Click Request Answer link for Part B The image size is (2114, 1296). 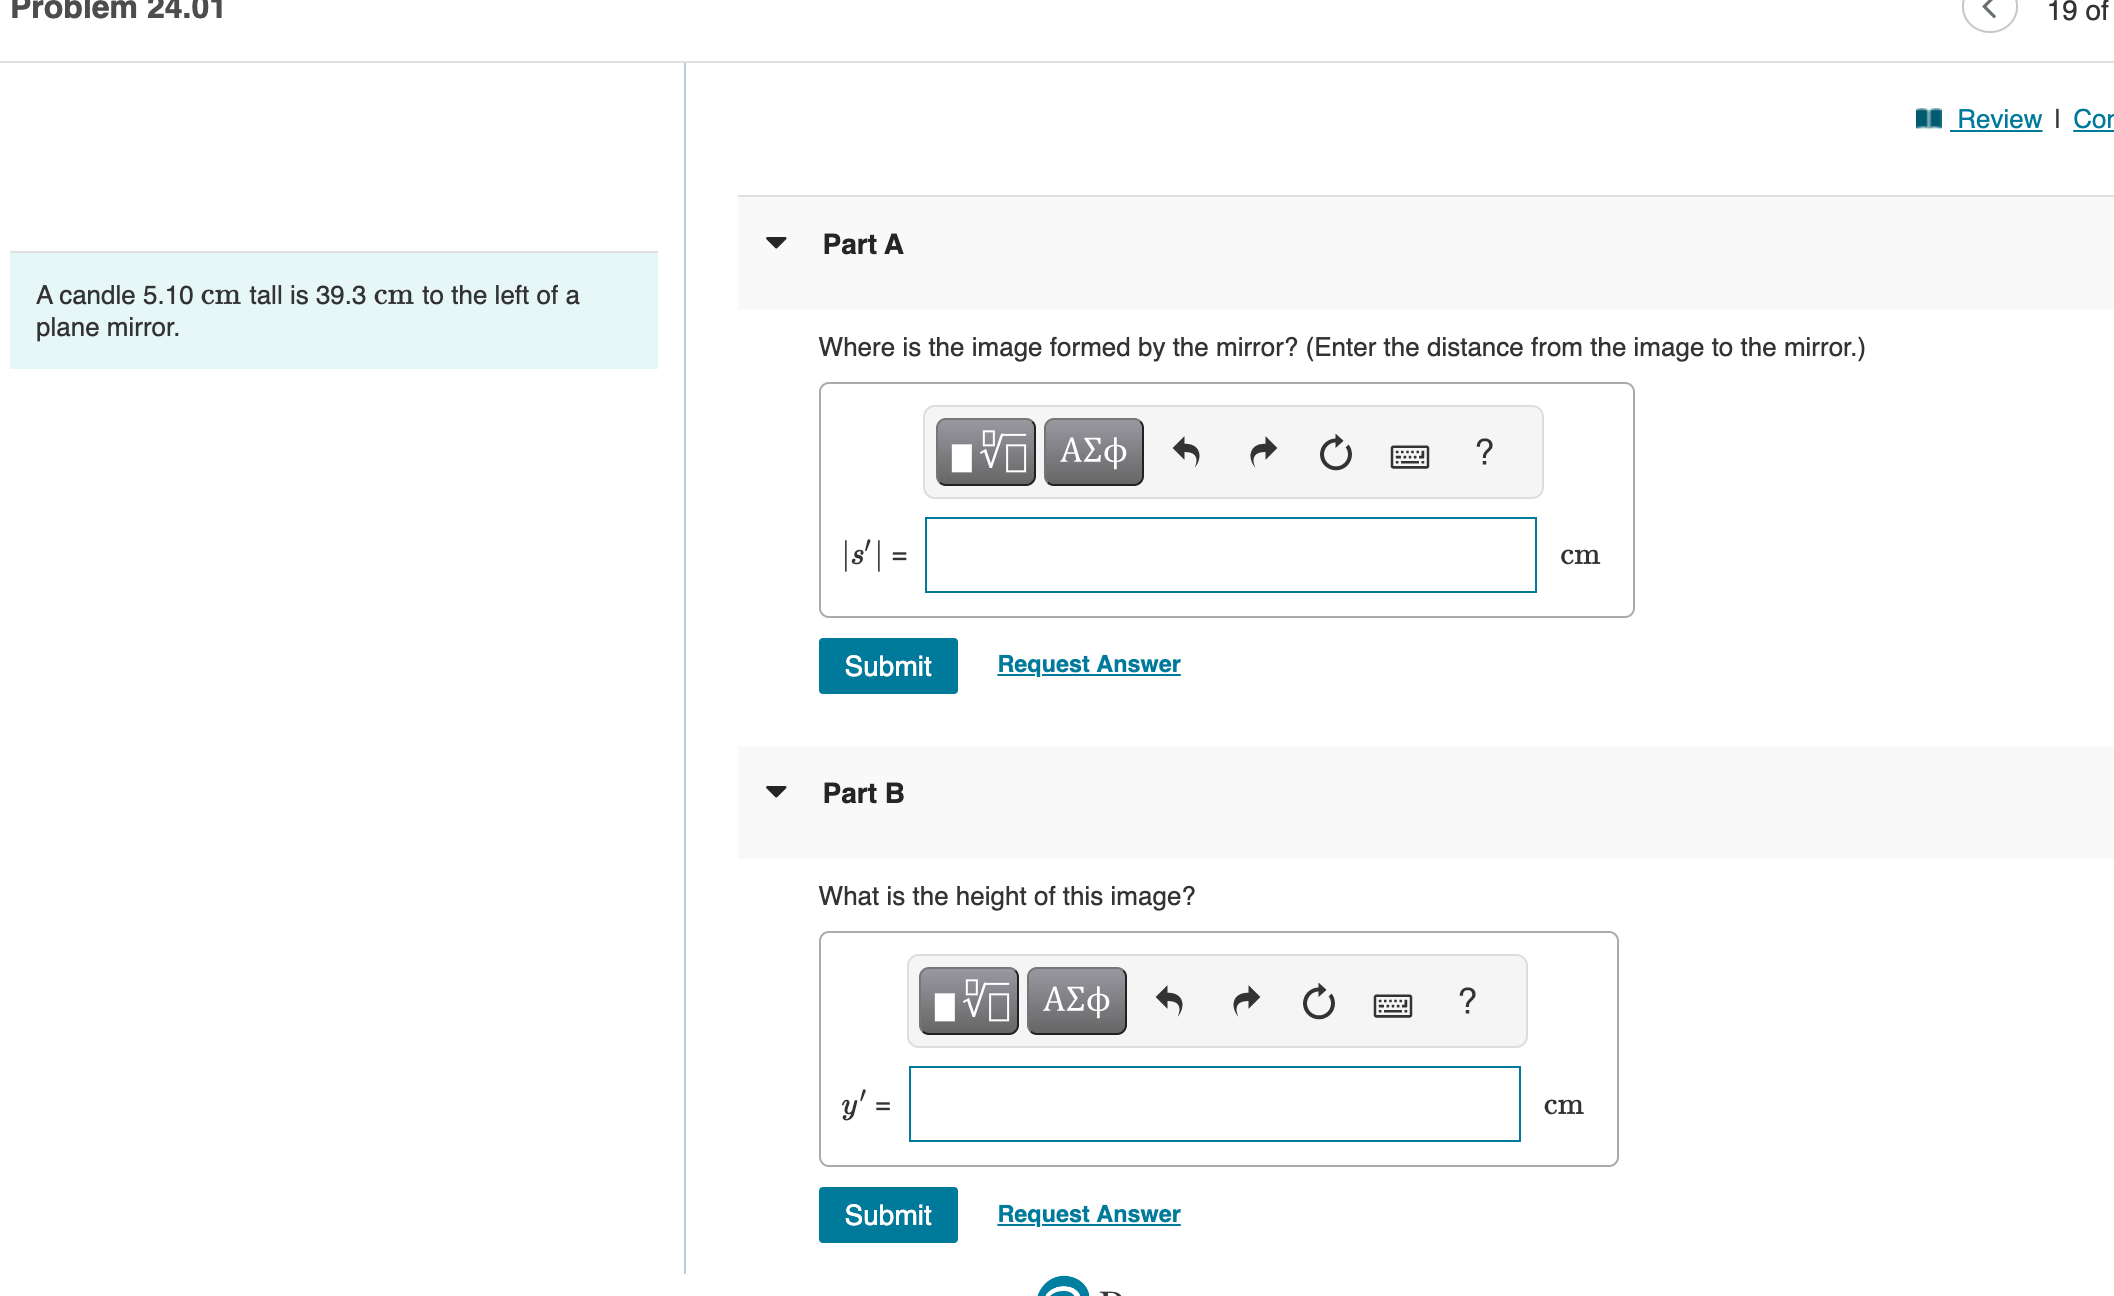pos(1089,1214)
